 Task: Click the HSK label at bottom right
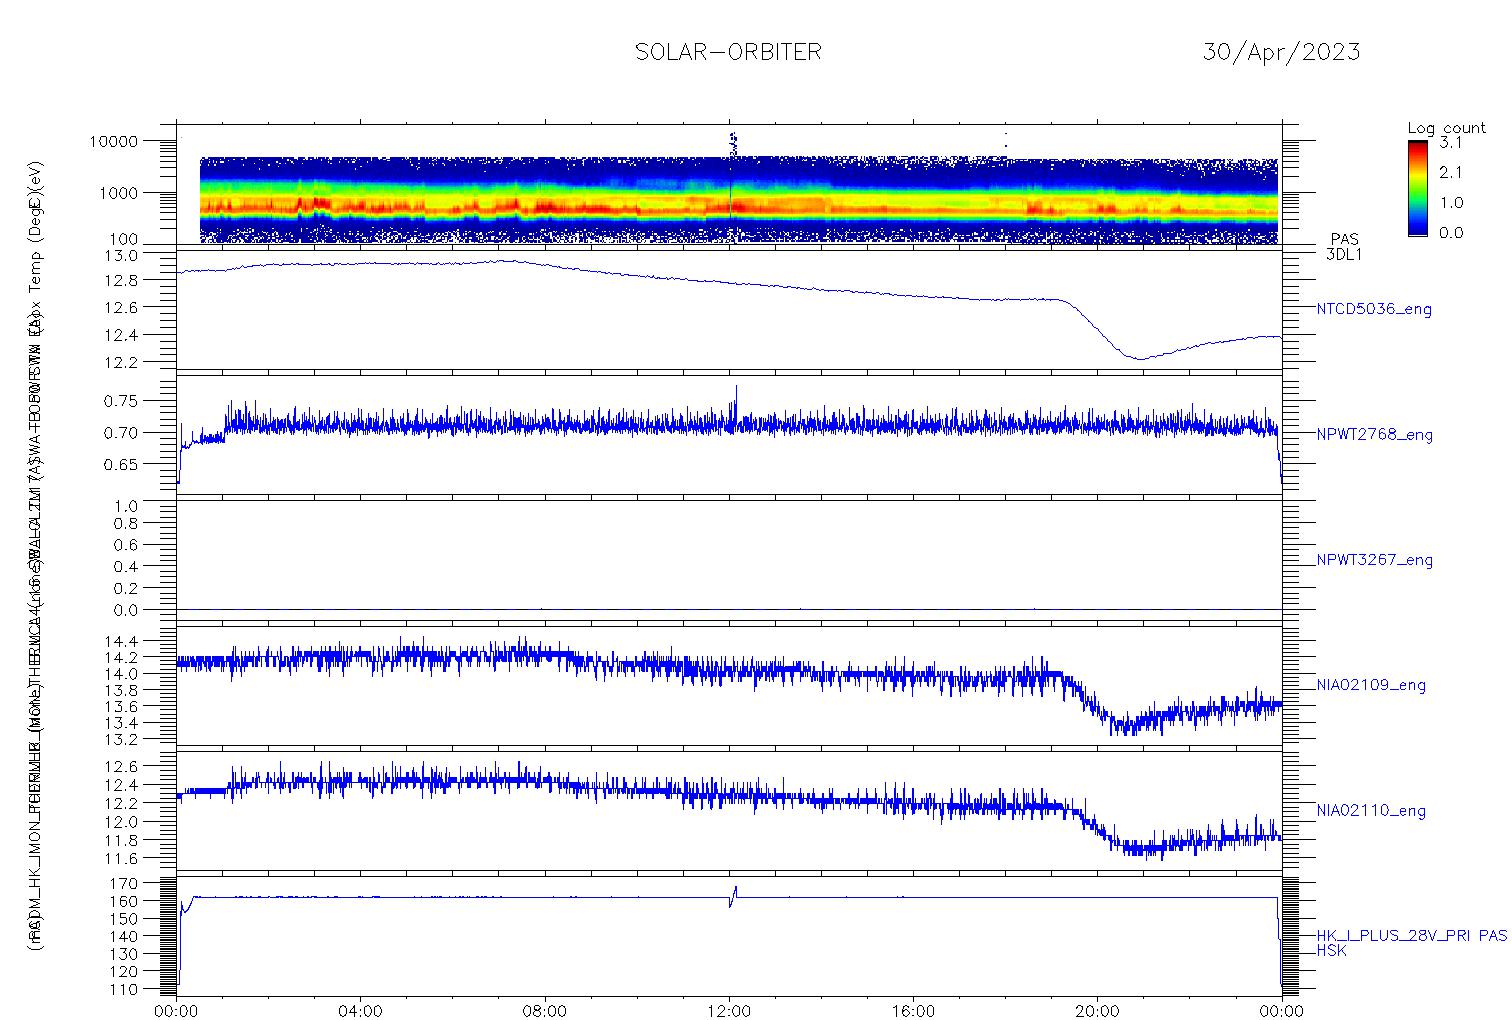pos(1332,951)
